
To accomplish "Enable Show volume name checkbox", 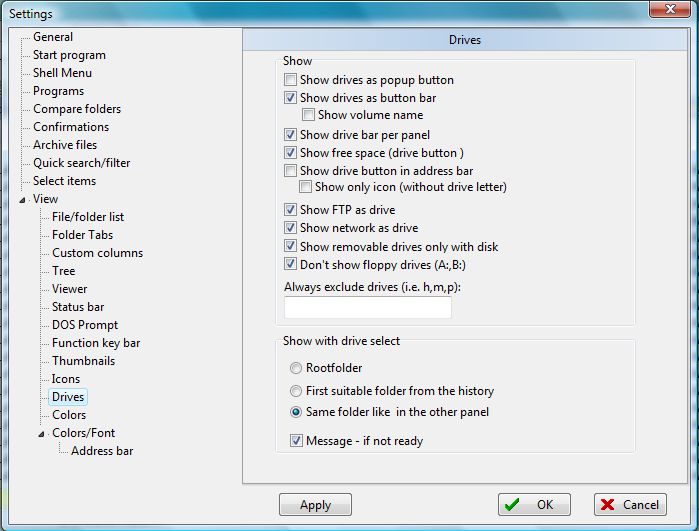I will click(308, 115).
